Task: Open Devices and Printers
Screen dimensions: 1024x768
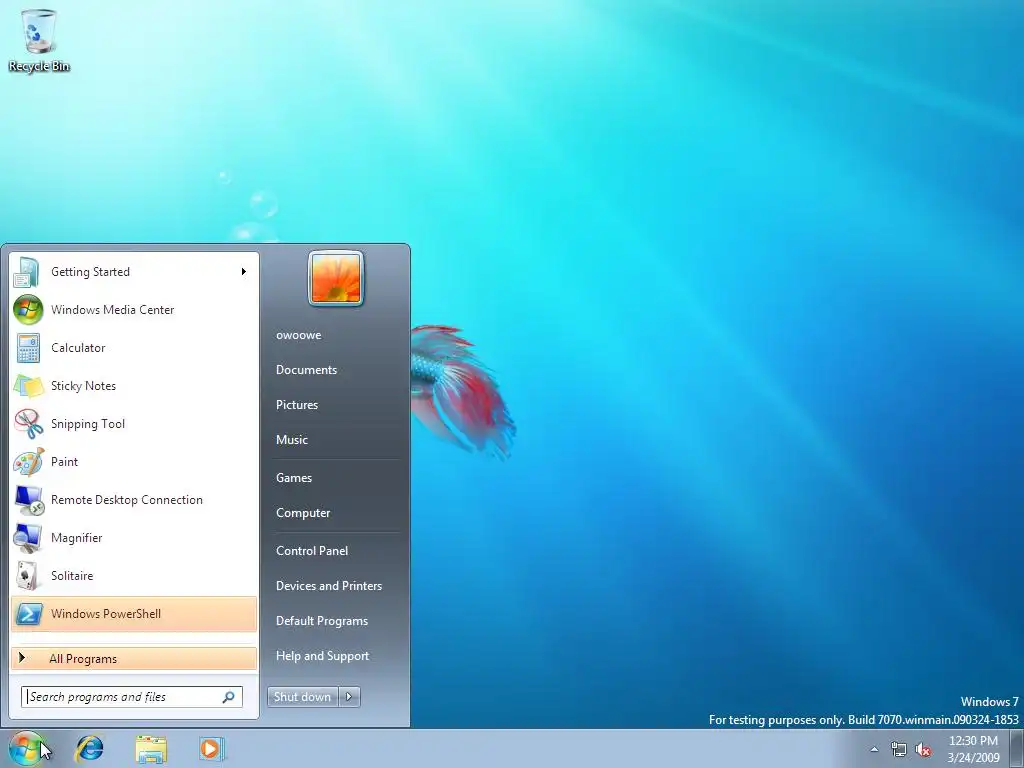Action: 329,586
